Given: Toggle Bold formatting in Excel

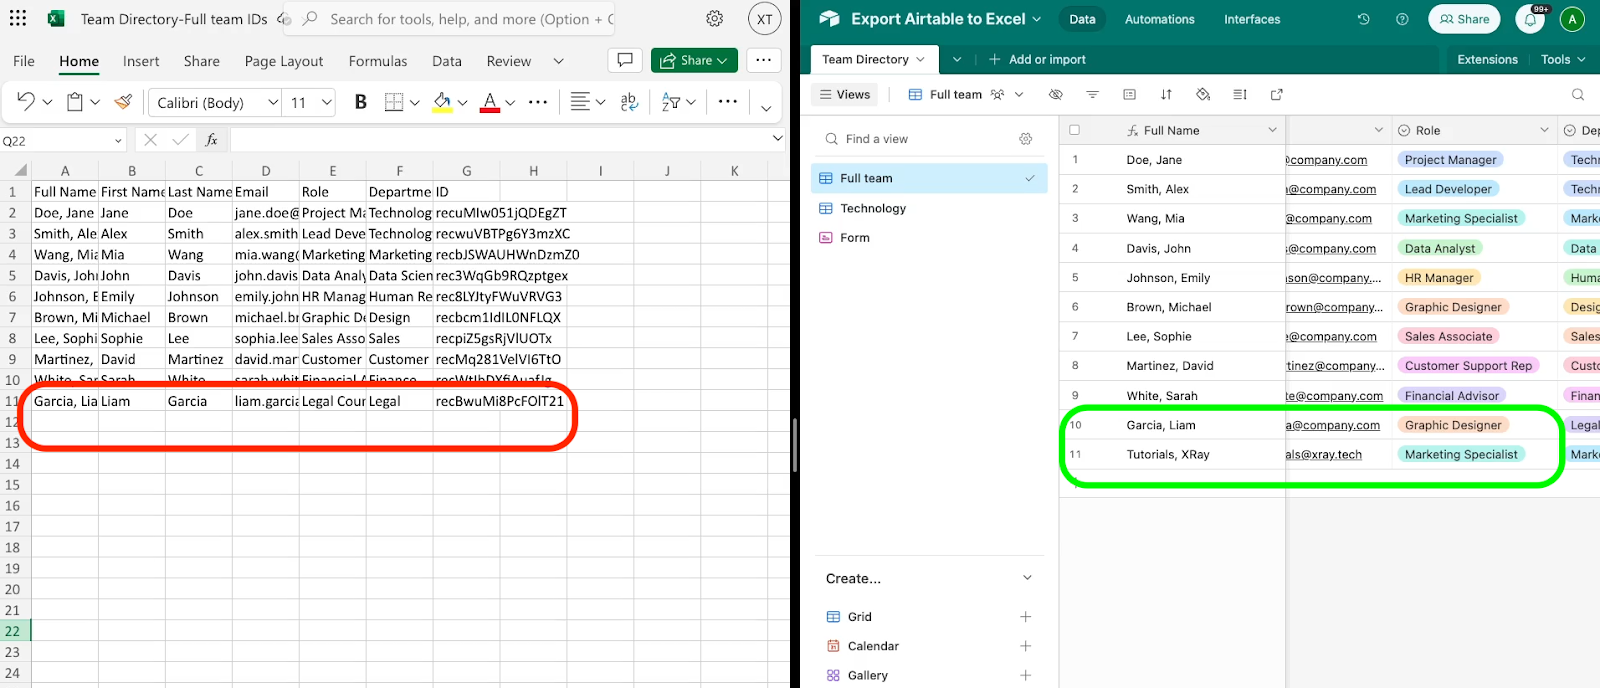Looking at the screenshot, I should (361, 101).
